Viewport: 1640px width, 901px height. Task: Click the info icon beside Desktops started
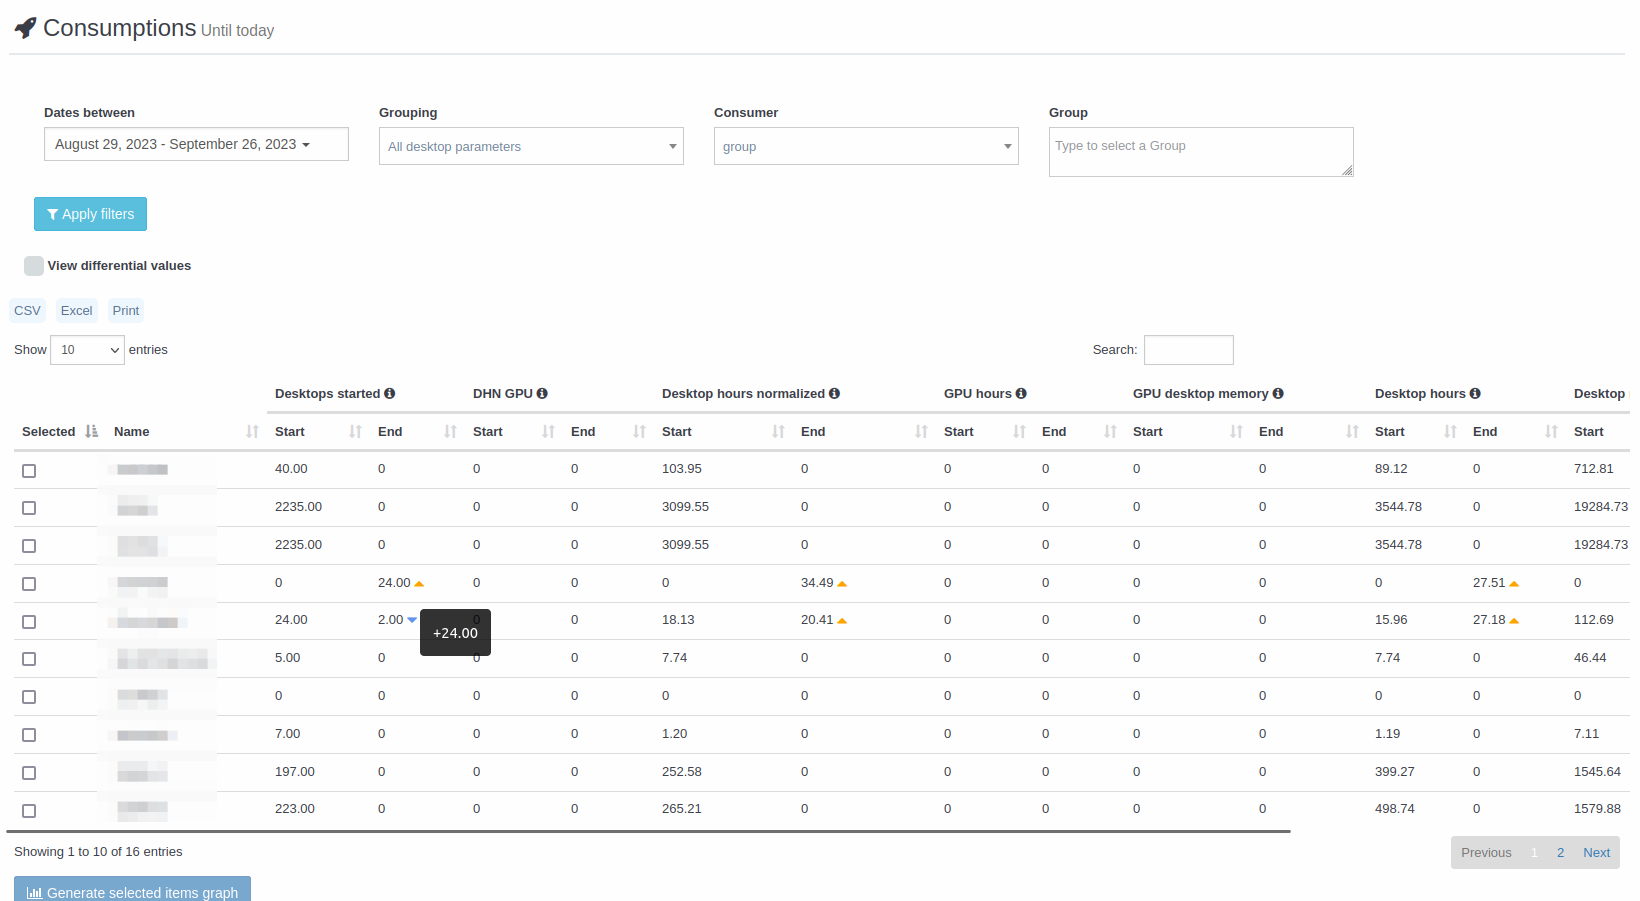(x=390, y=394)
